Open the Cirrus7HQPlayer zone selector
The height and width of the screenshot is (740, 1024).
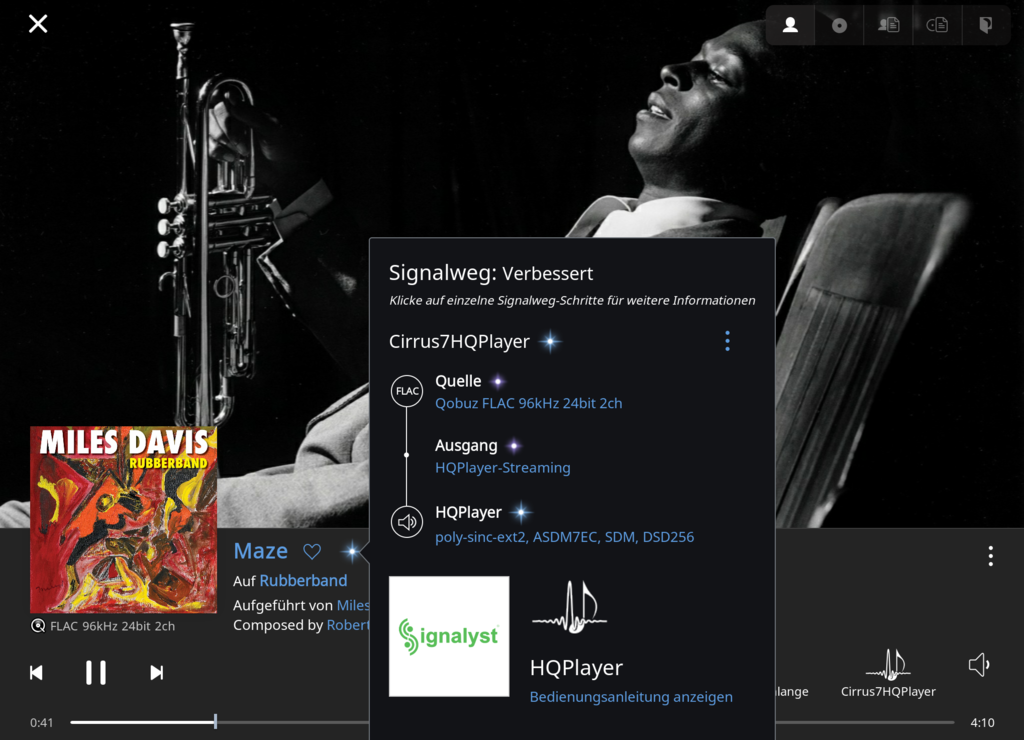(x=888, y=672)
